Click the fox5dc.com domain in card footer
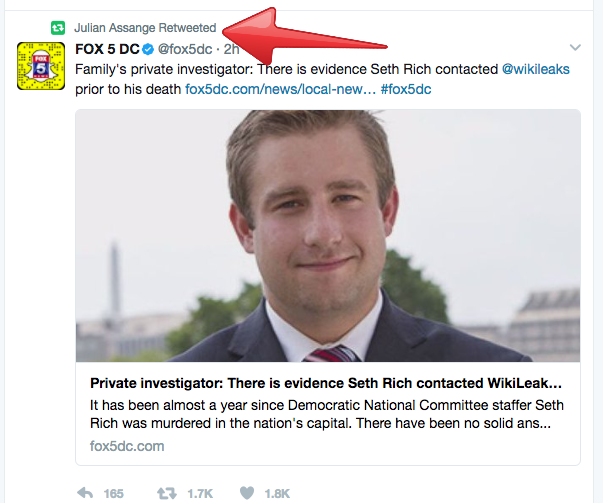The width and height of the screenshot is (603, 503). [127, 445]
